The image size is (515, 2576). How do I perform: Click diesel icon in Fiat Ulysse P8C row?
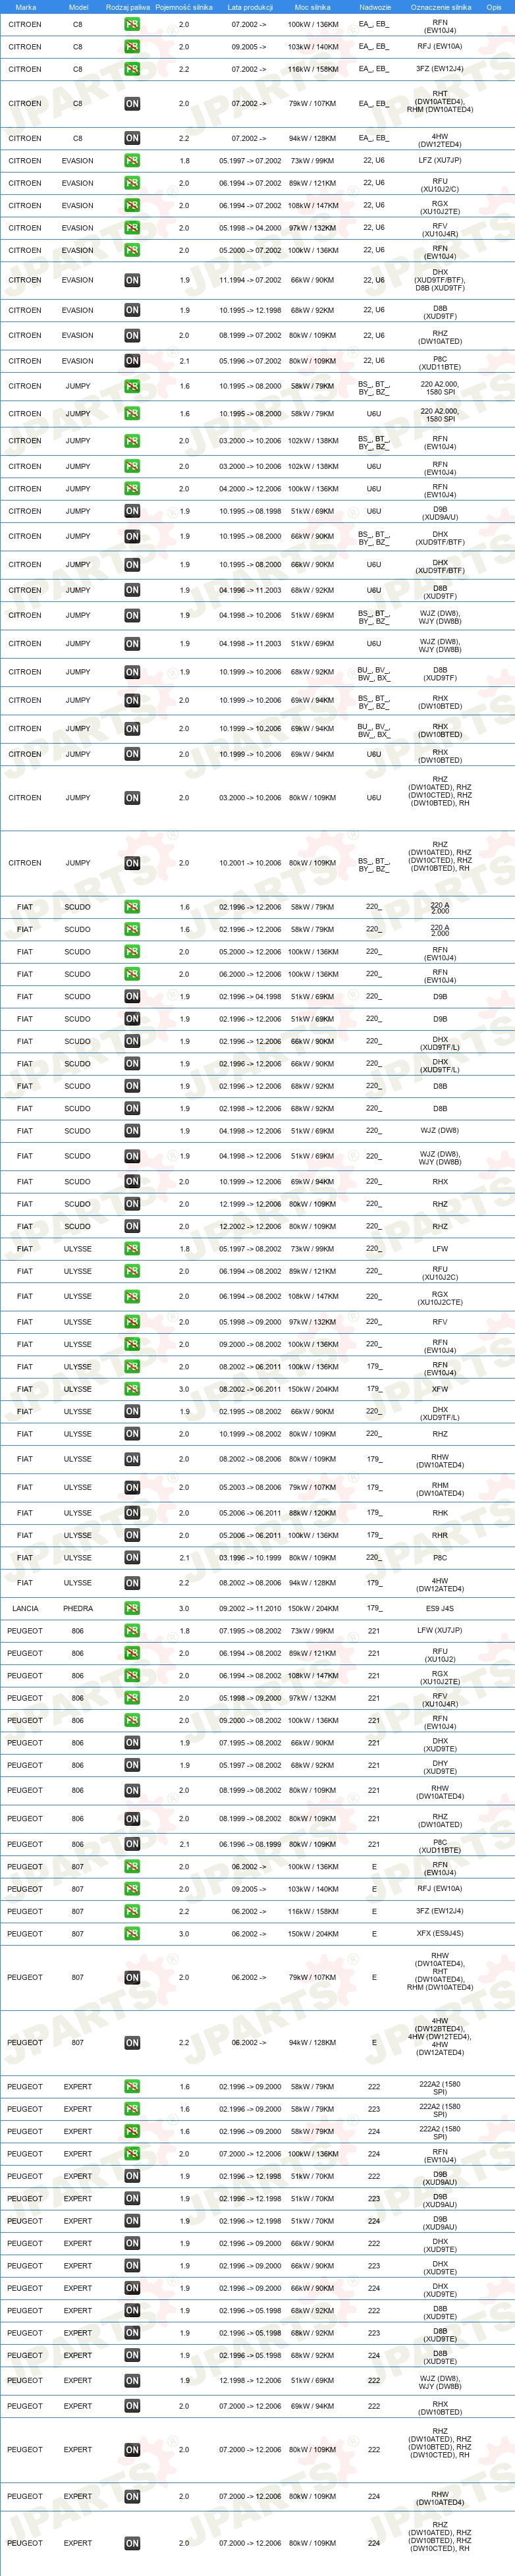point(132,1558)
